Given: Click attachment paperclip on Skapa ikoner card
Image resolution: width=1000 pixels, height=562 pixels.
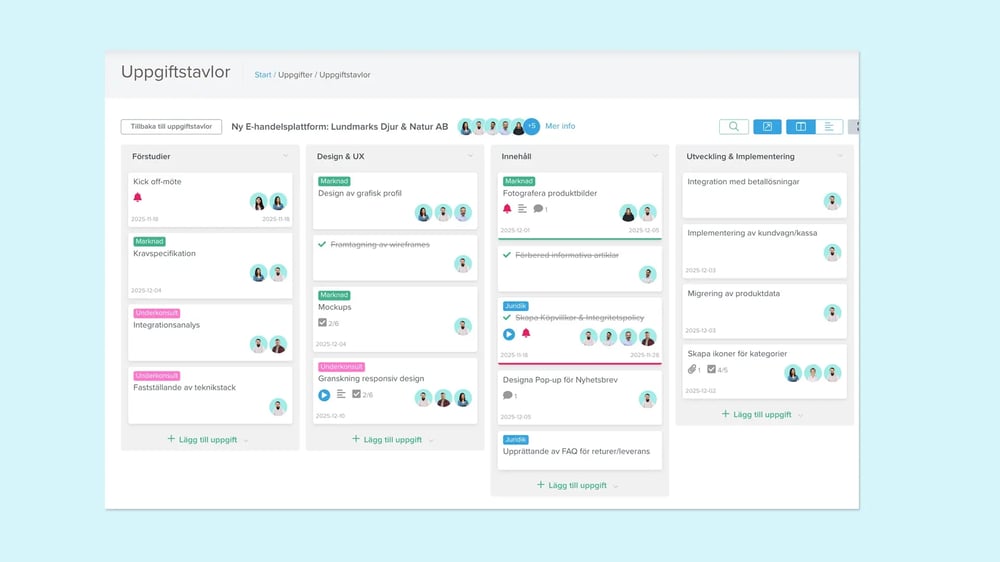Looking at the screenshot, I should 692,370.
